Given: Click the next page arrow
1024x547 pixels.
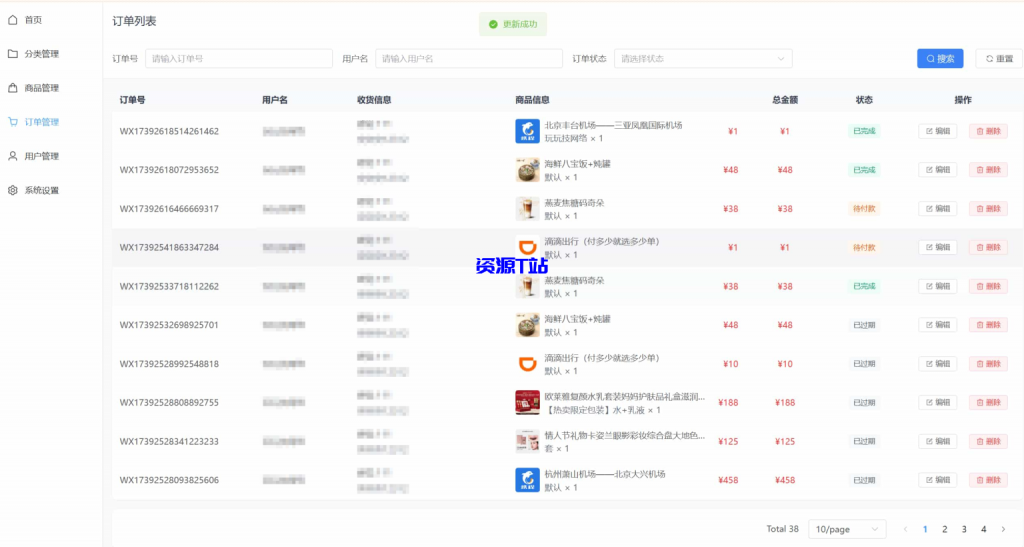Looking at the screenshot, I should (1003, 529).
